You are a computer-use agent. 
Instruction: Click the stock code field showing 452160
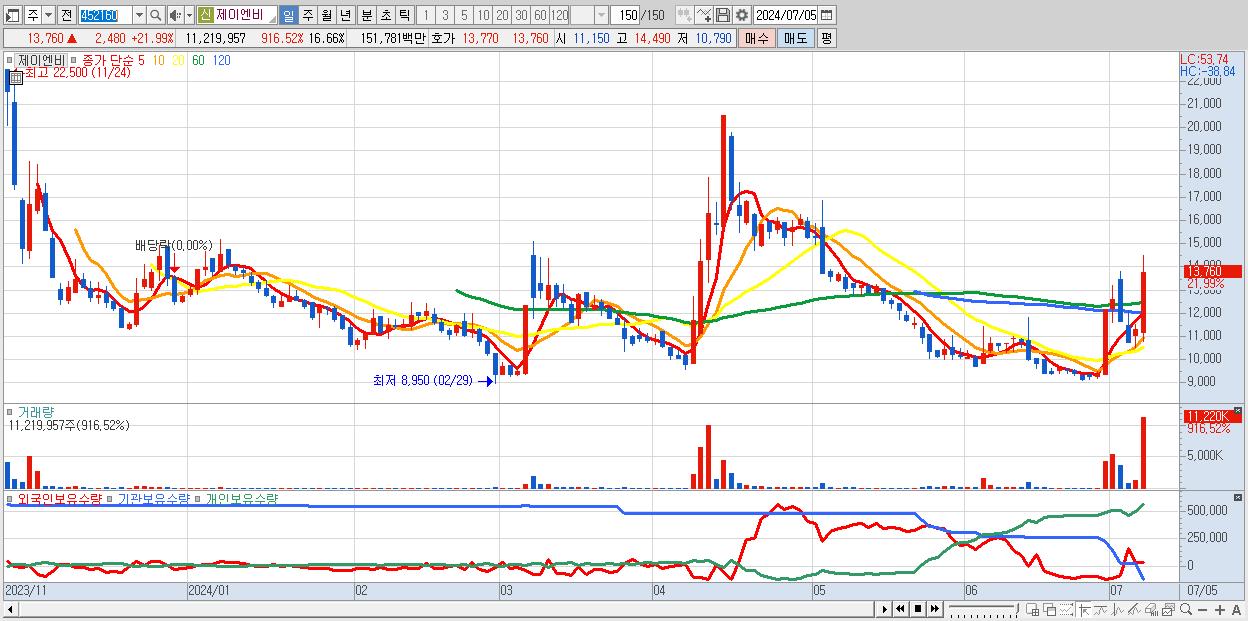[x=106, y=15]
